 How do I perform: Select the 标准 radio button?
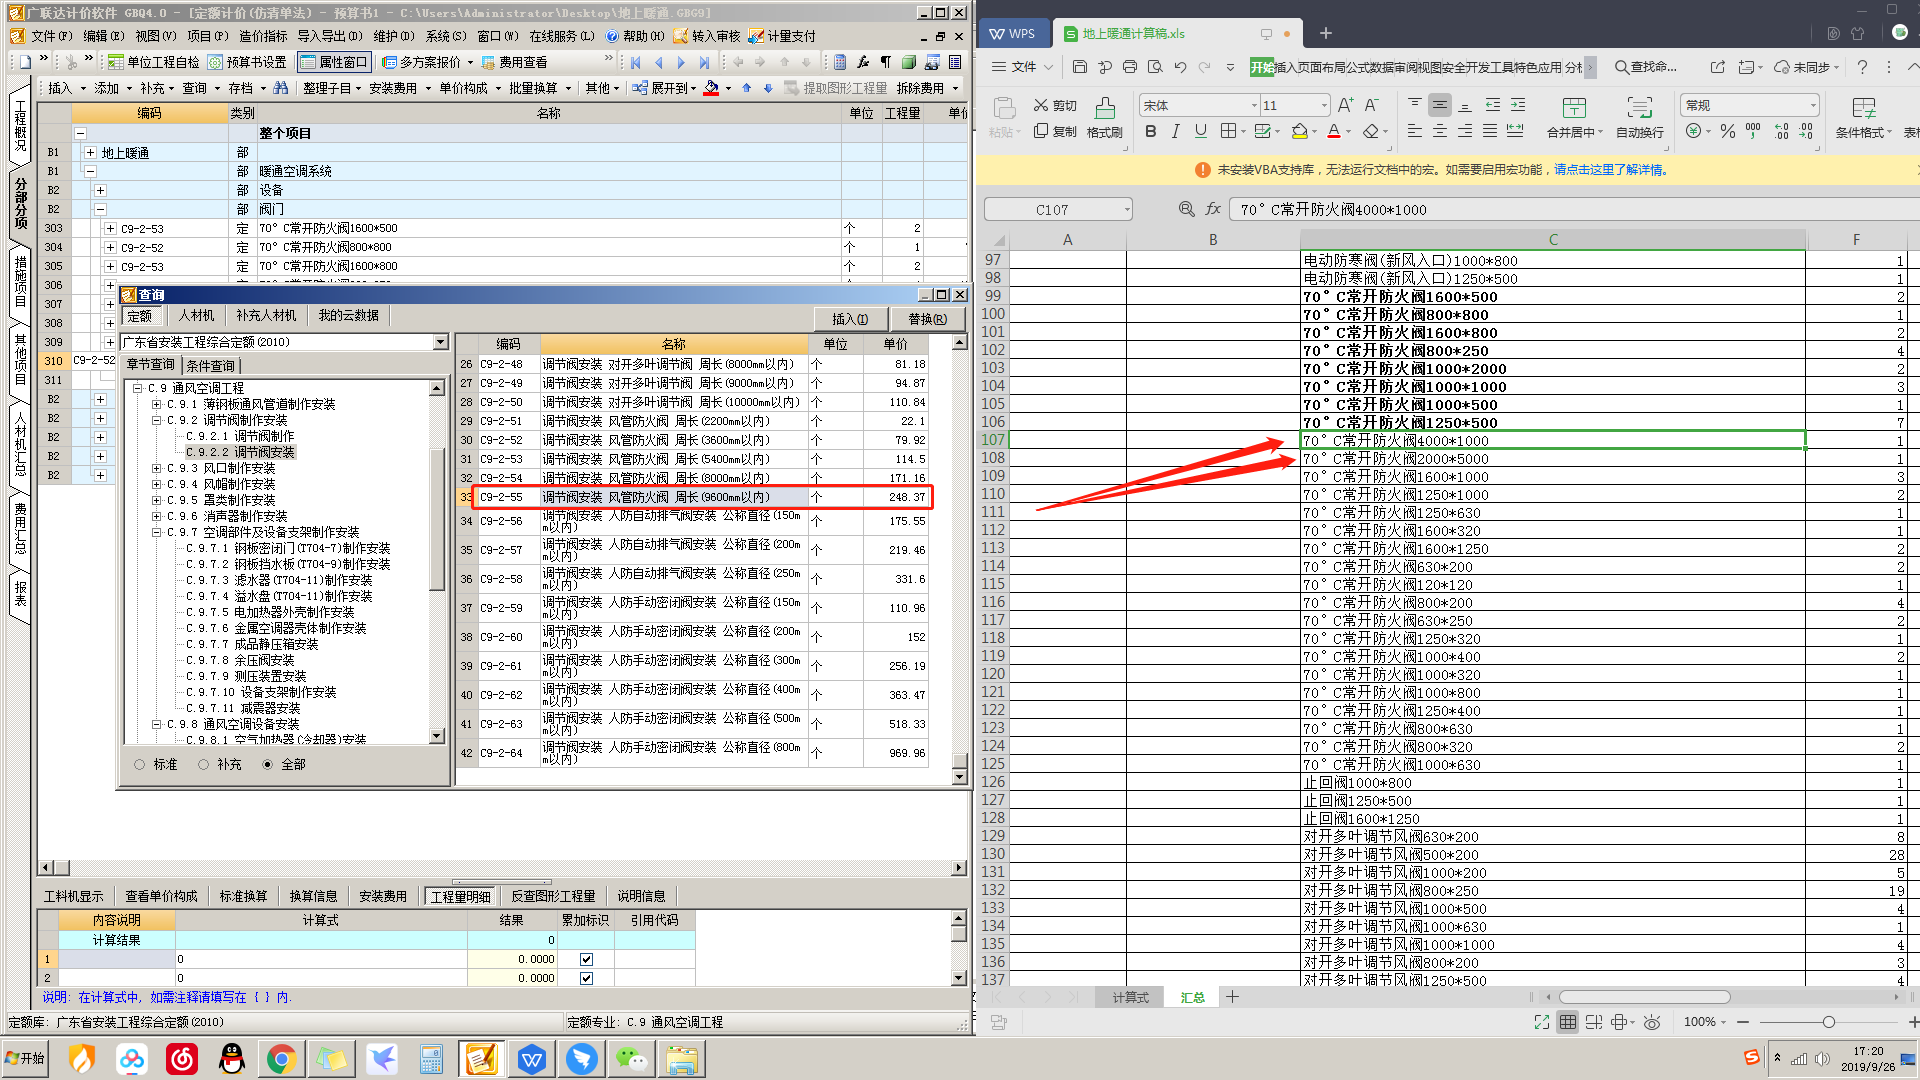pos(140,764)
